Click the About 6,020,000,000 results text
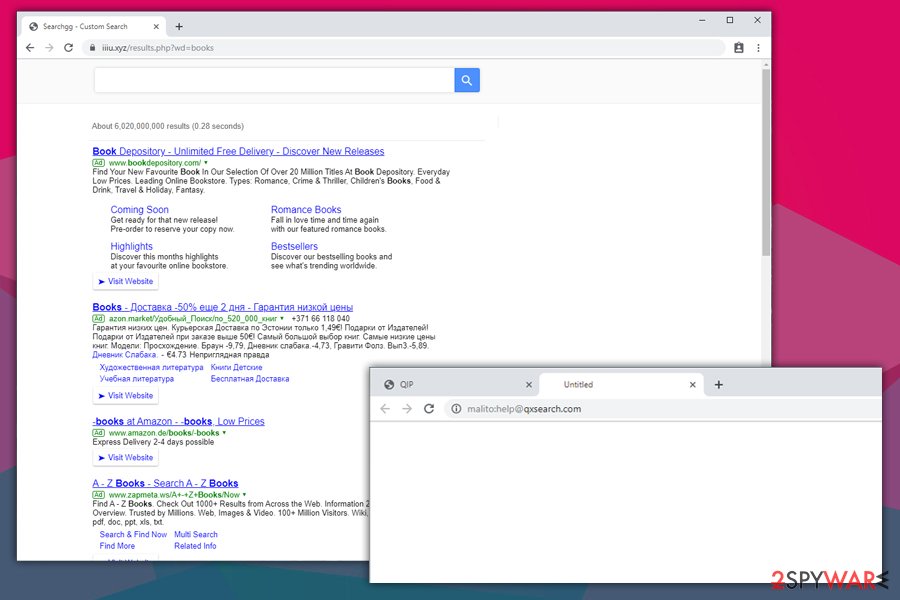 click(x=168, y=126)
